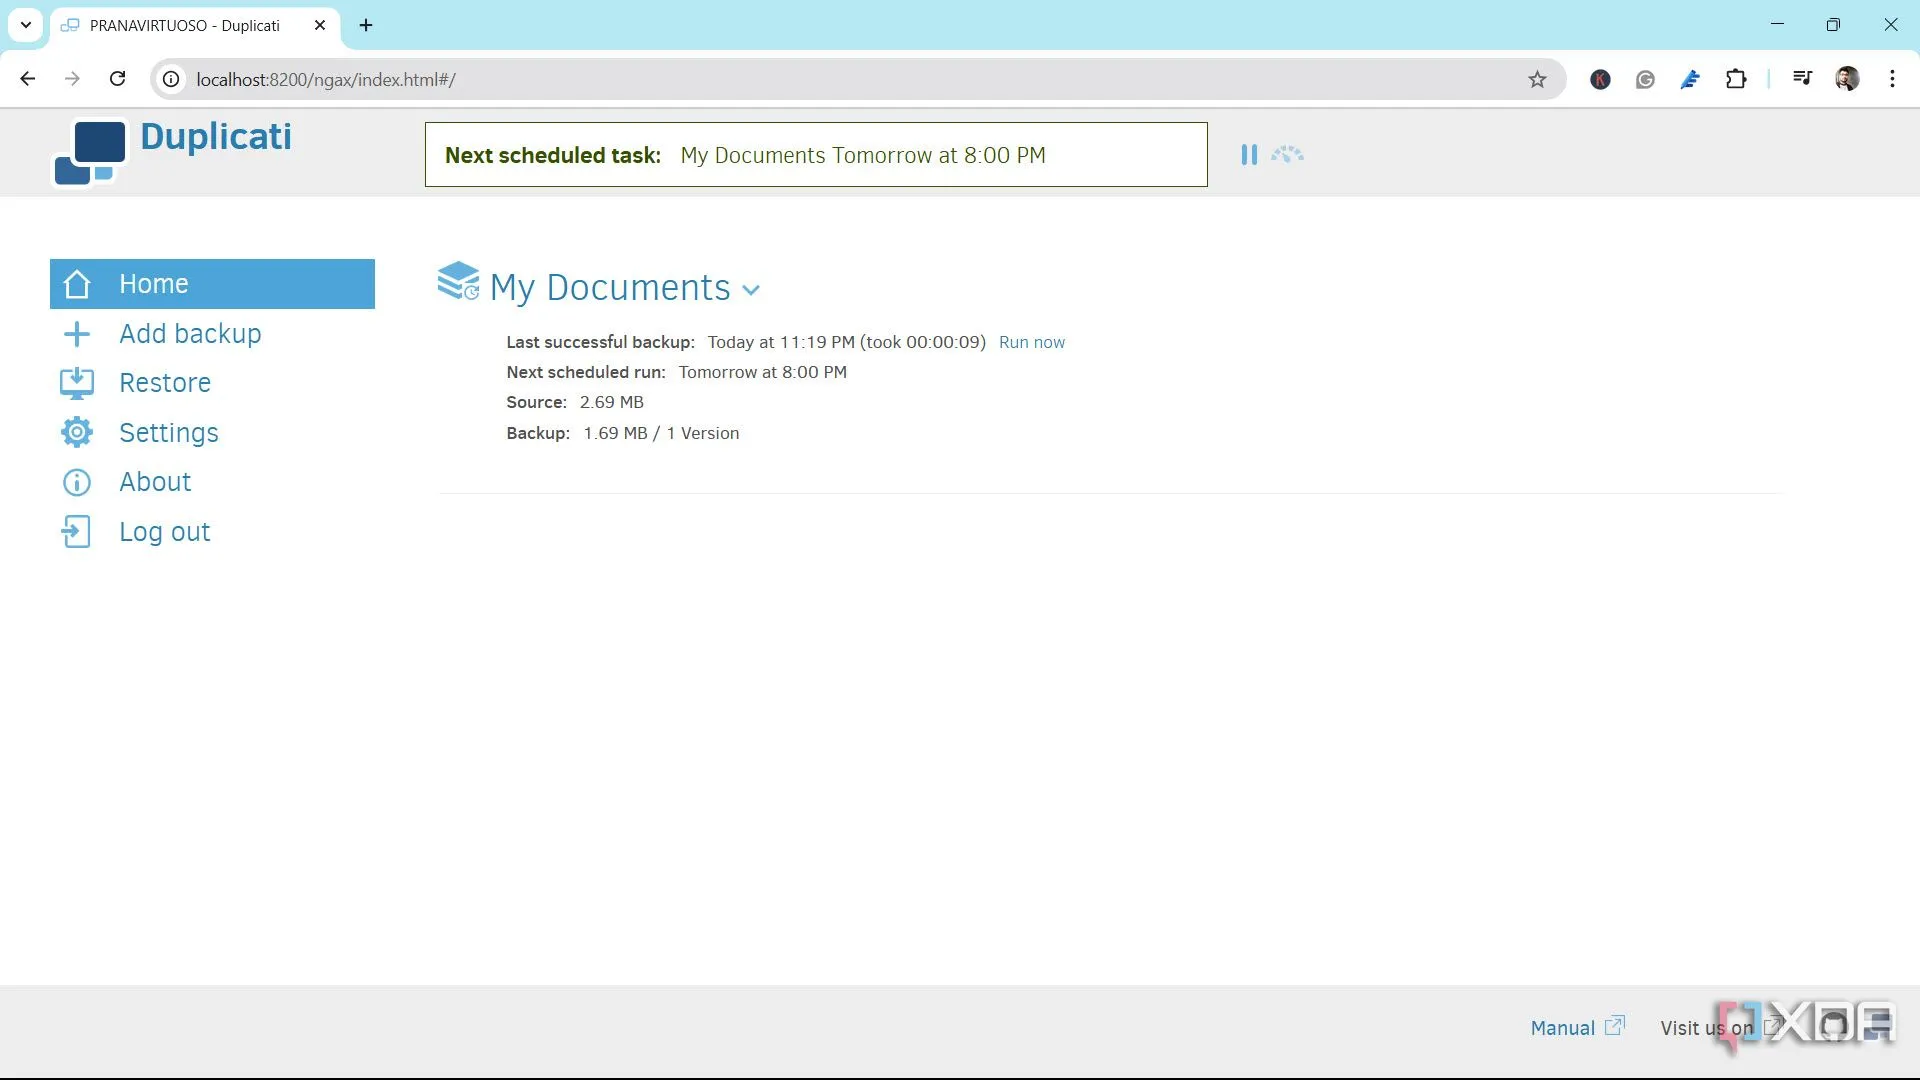1920x1080 pixels.
Task: Bookmark this page with star icon
Action: (1537, 80)
